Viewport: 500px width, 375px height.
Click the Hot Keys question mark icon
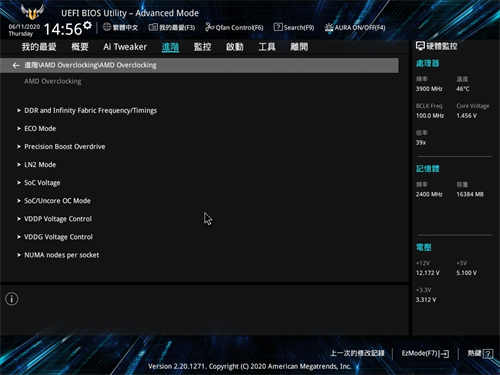[488, 353]
